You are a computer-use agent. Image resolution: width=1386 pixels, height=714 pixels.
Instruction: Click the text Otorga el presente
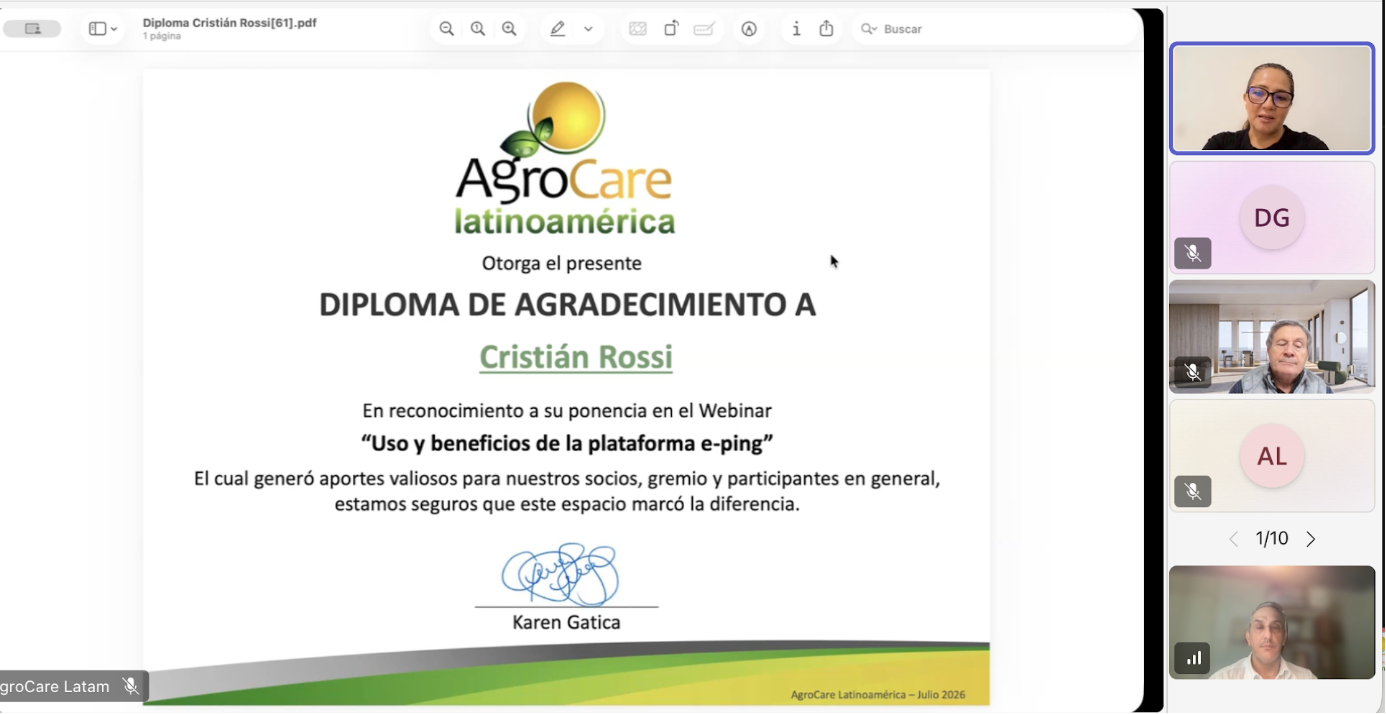pyautogui.click(x=562, y=264)
